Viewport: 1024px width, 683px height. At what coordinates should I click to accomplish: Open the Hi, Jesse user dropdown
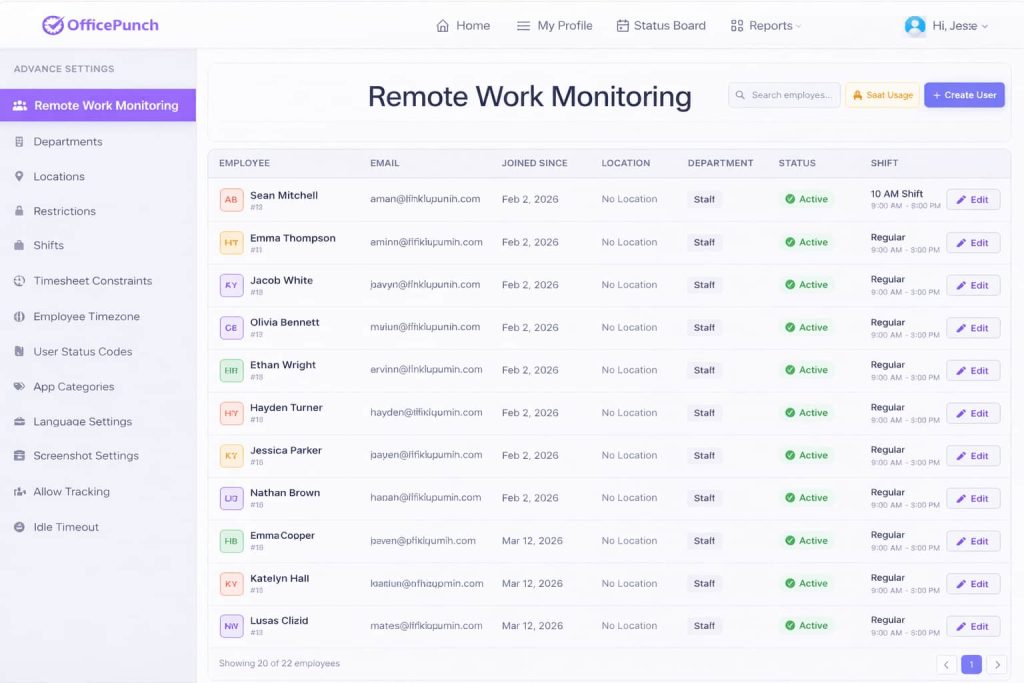pyautogui.click(x=946, y=26)
